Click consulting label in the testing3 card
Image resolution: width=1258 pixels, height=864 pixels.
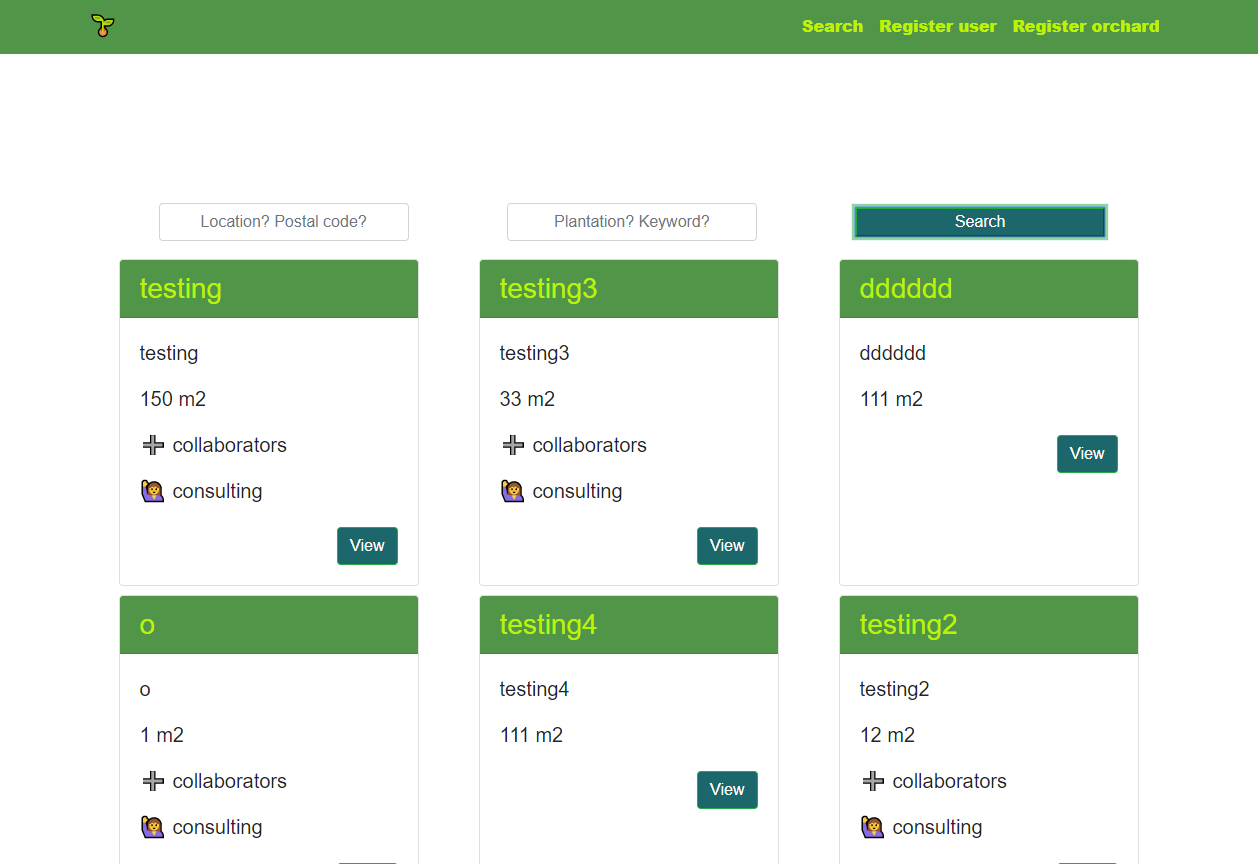click(577, 491)
